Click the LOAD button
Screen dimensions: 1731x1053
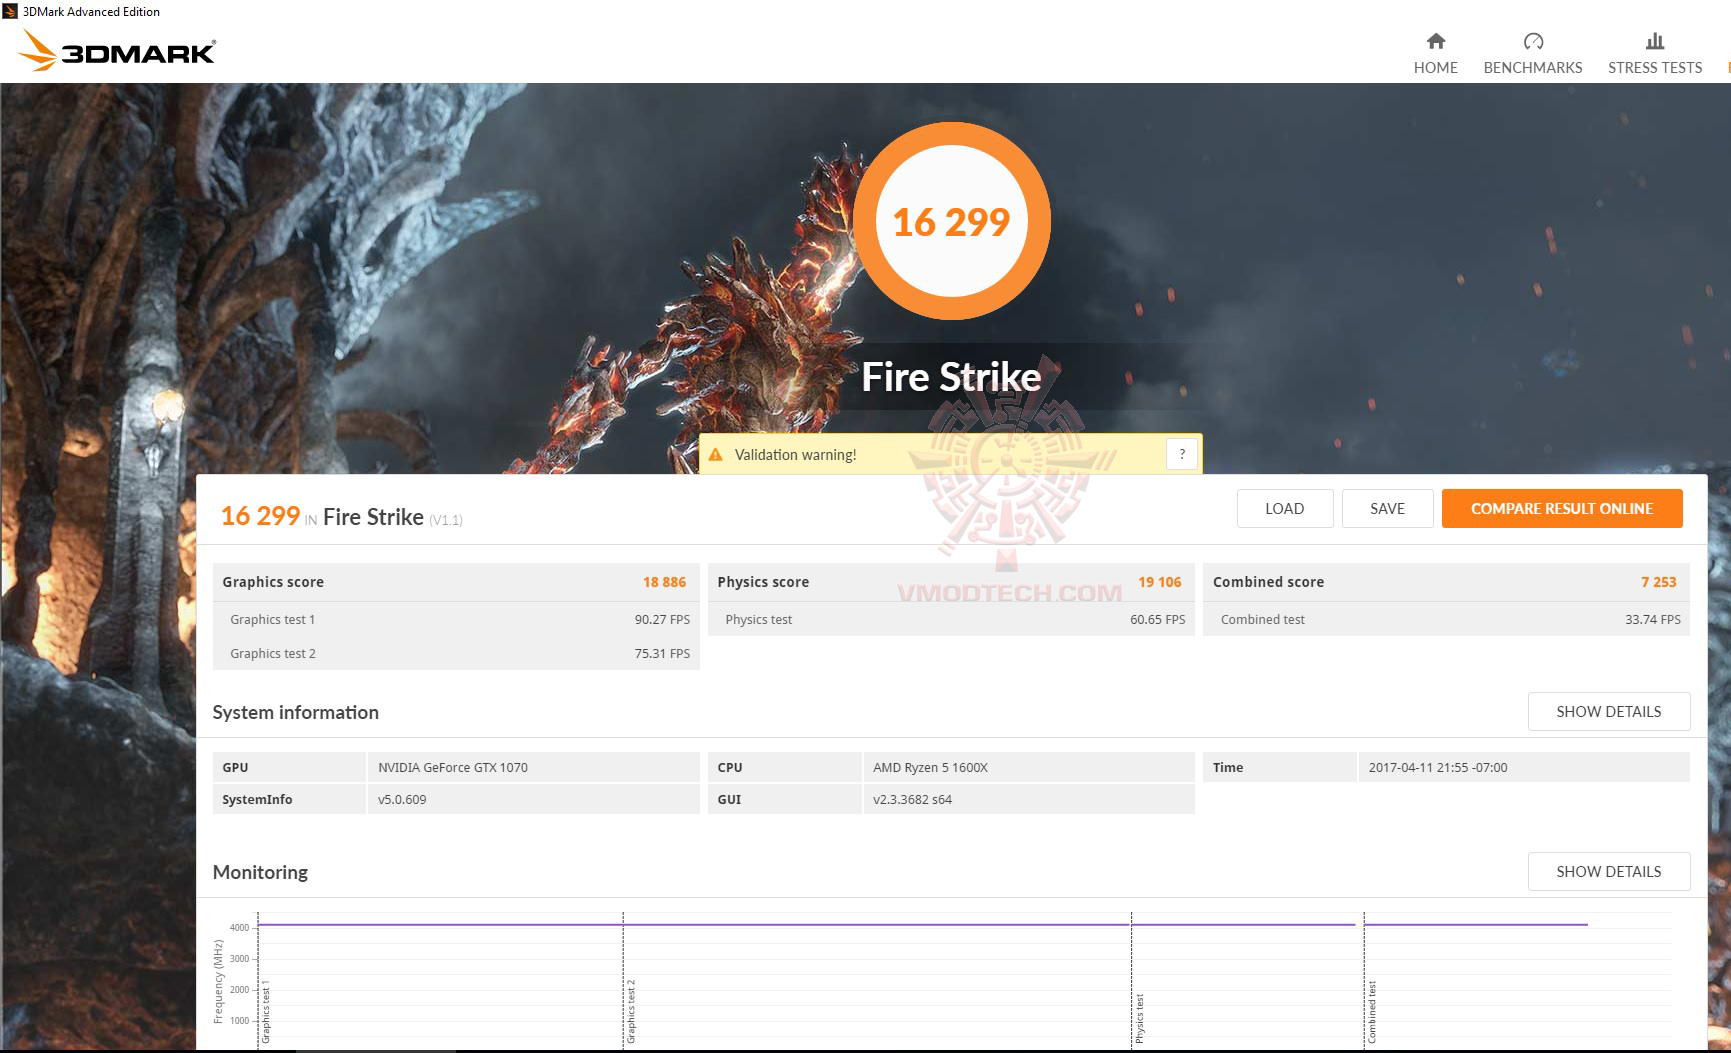[x=1284, y=508]
